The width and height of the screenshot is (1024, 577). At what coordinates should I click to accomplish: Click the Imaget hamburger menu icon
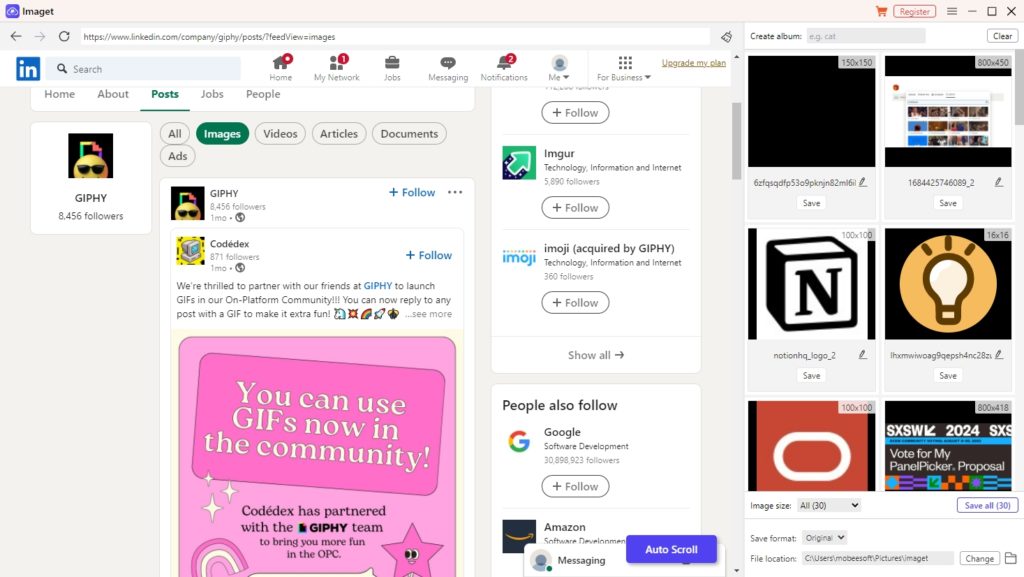(x=952, y=11)
